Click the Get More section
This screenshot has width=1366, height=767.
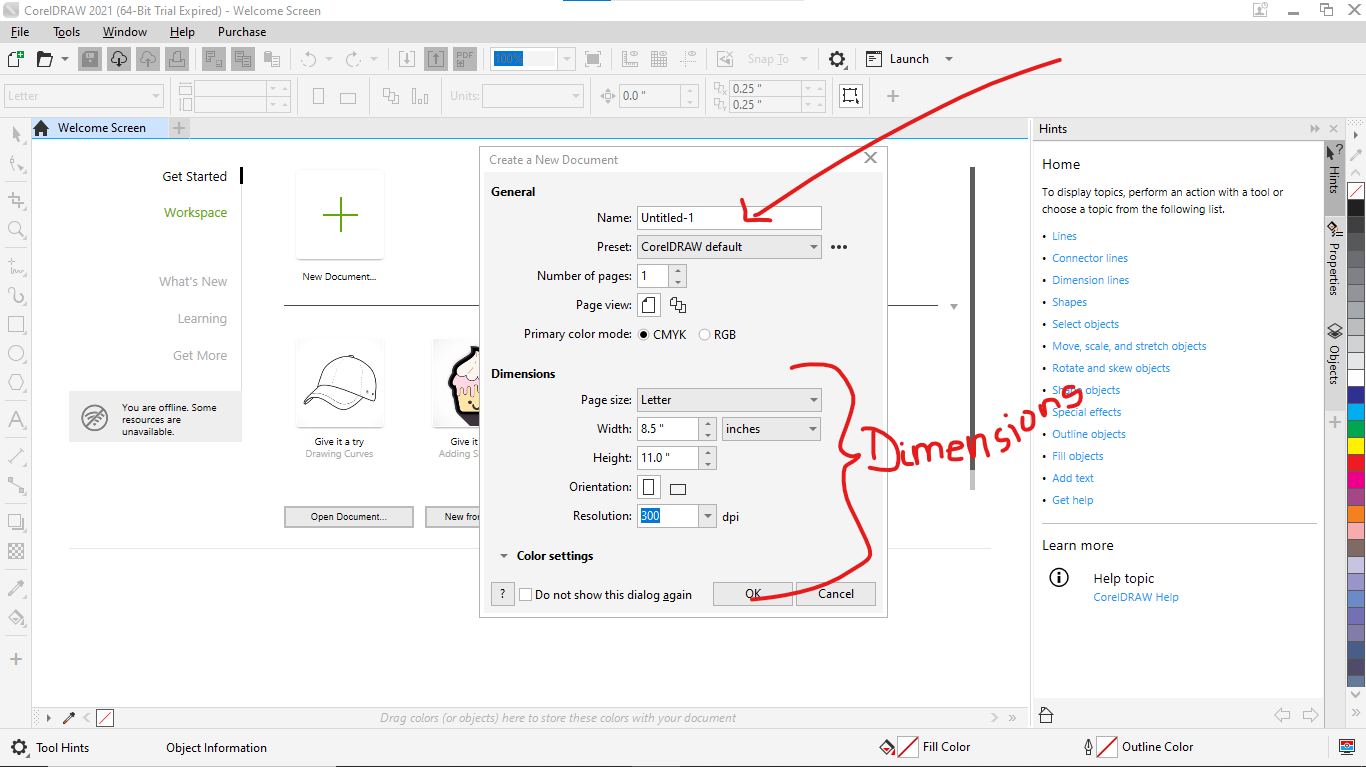200,356
